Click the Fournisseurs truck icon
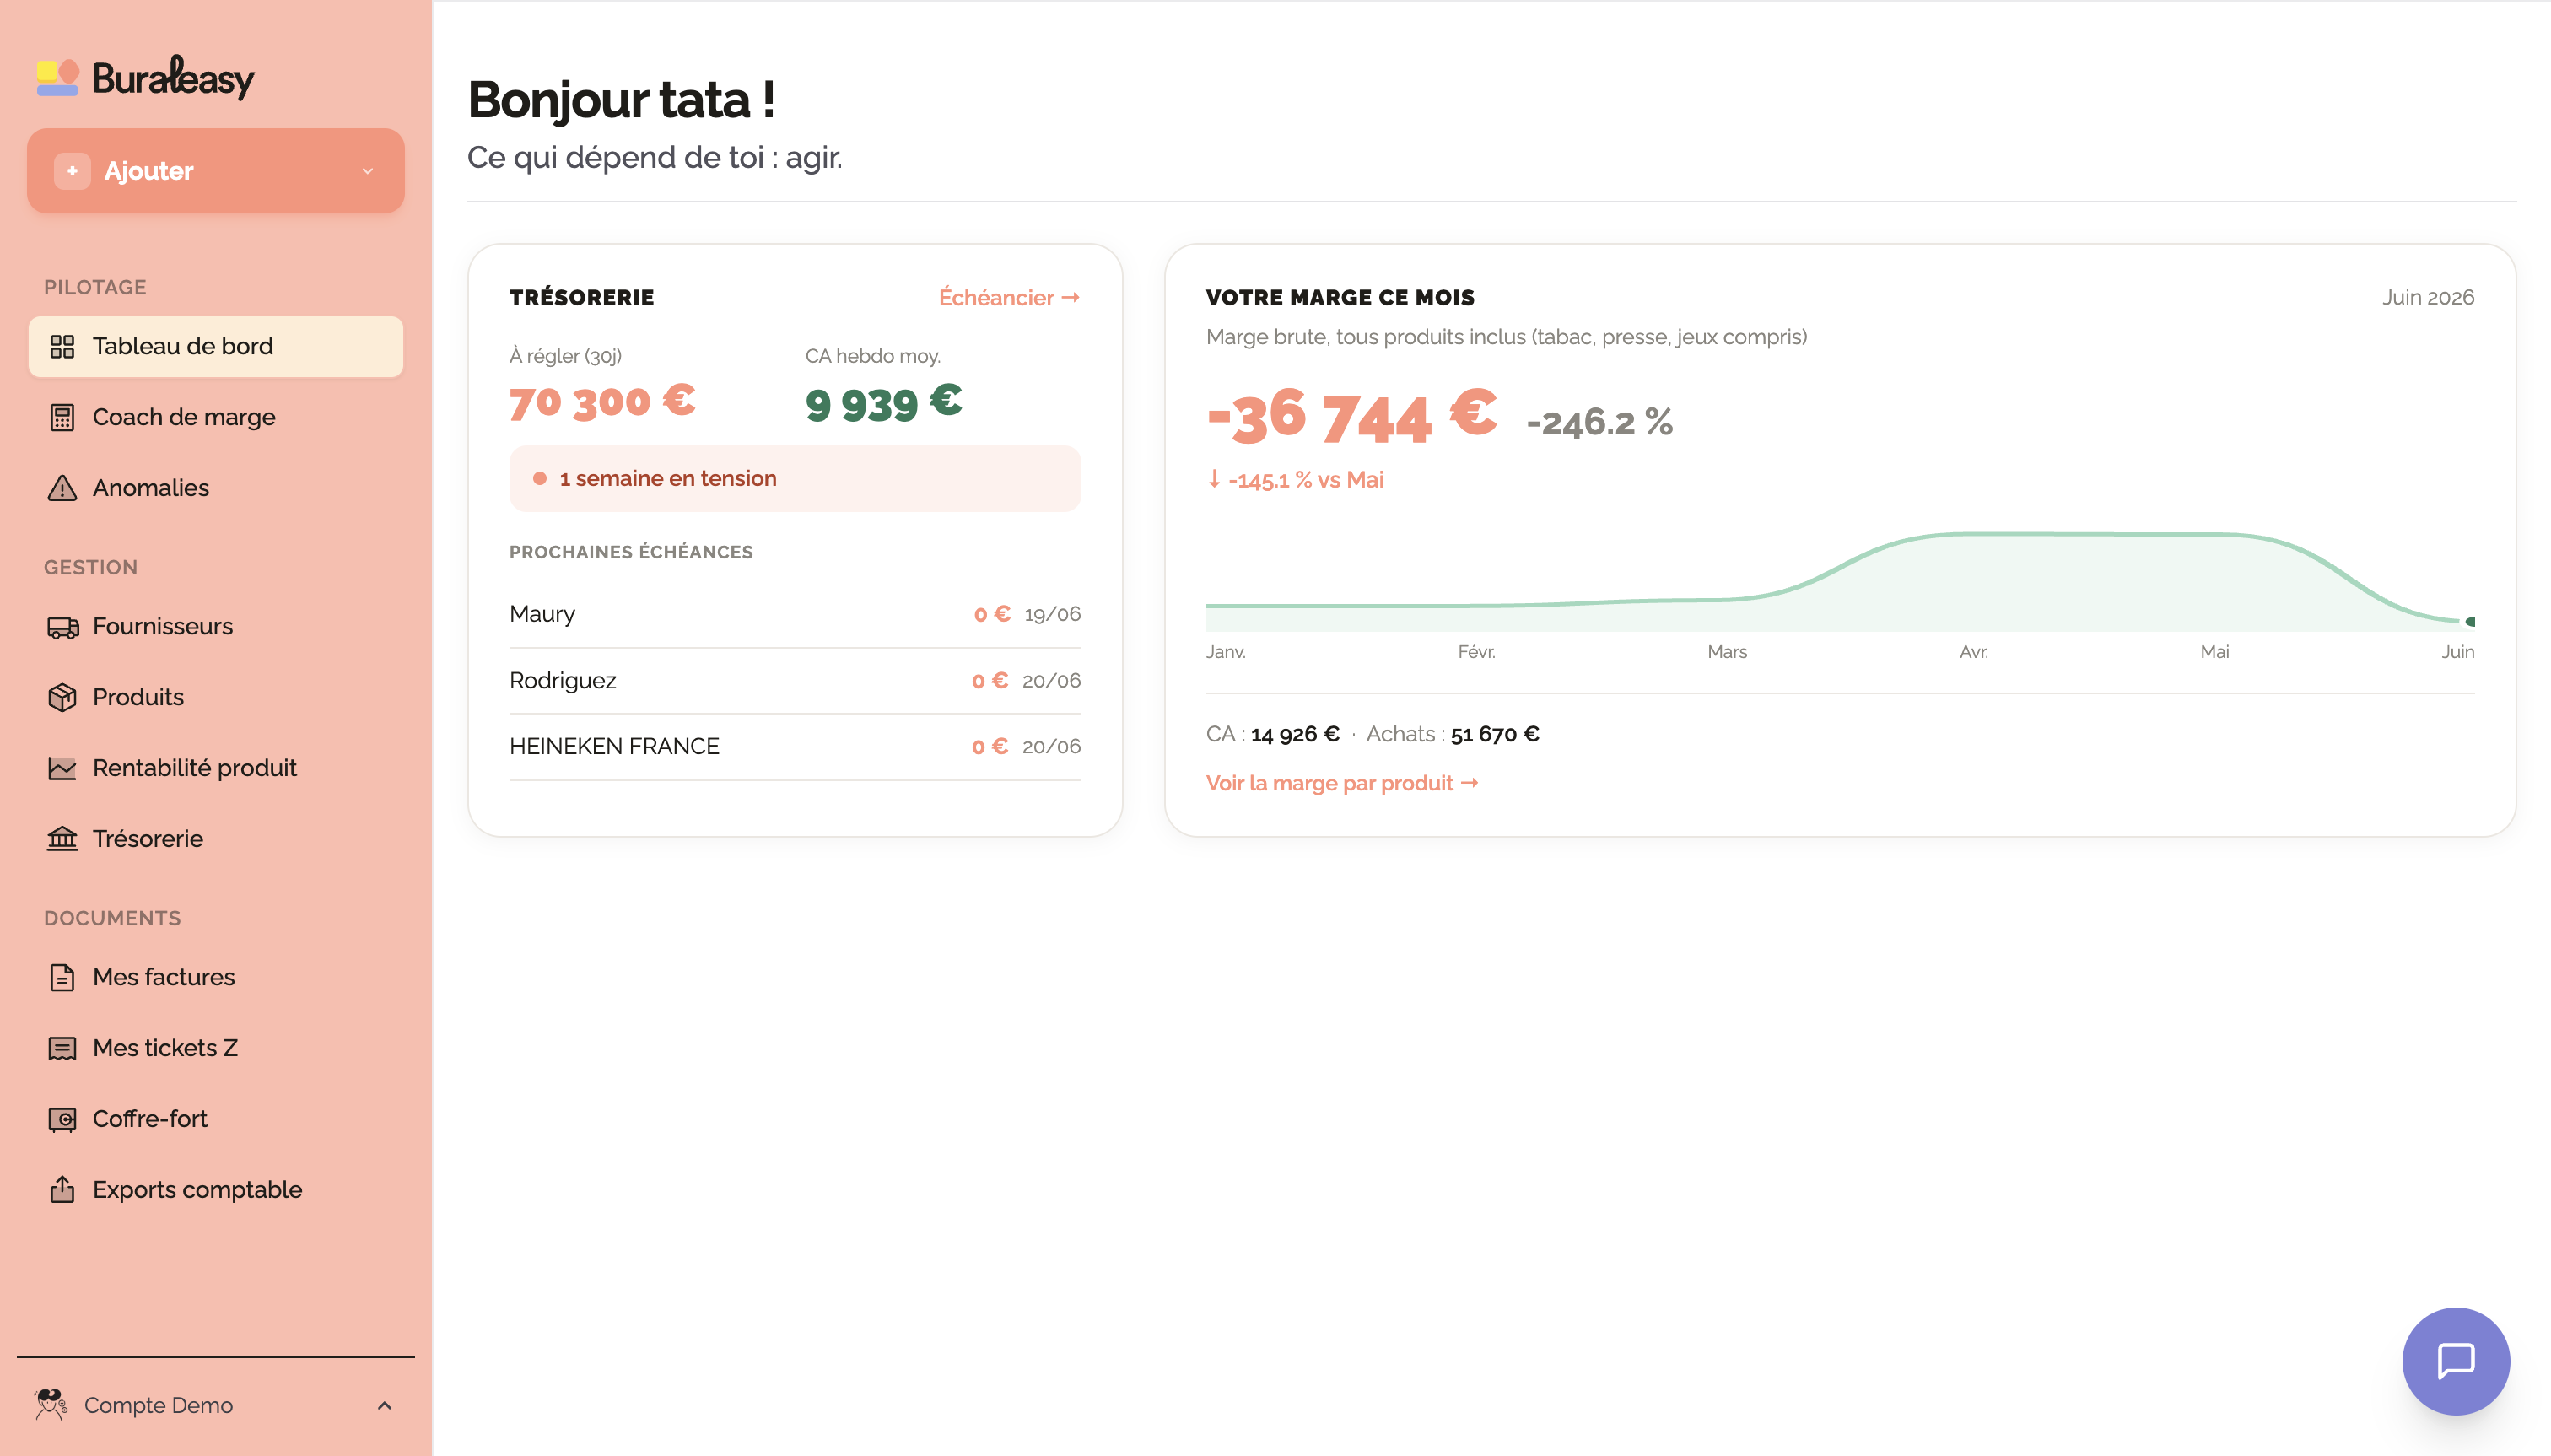Image resolution: width=2551 pixels, height=1456 pixels. [x=62, y=627]
